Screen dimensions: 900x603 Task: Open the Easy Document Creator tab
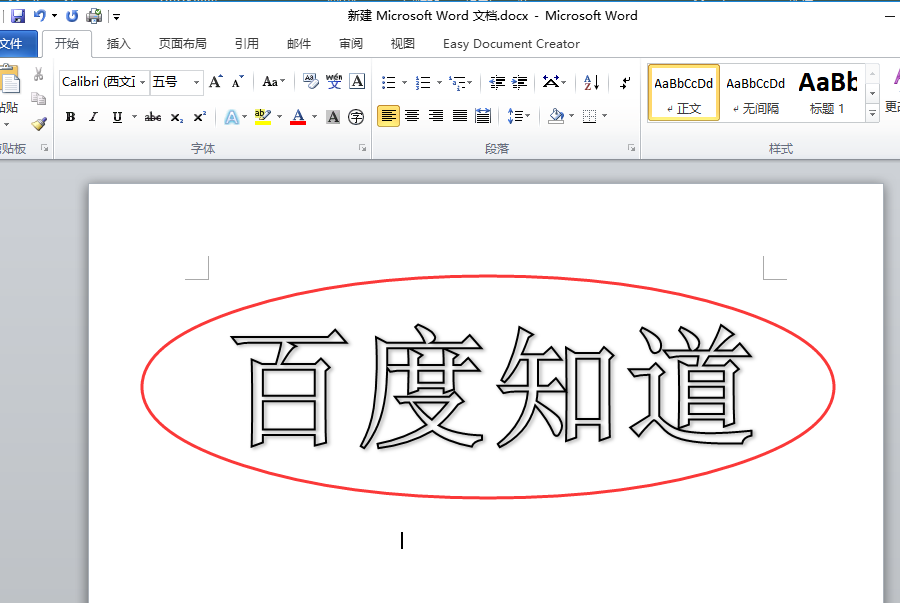(x=511, y=44)
